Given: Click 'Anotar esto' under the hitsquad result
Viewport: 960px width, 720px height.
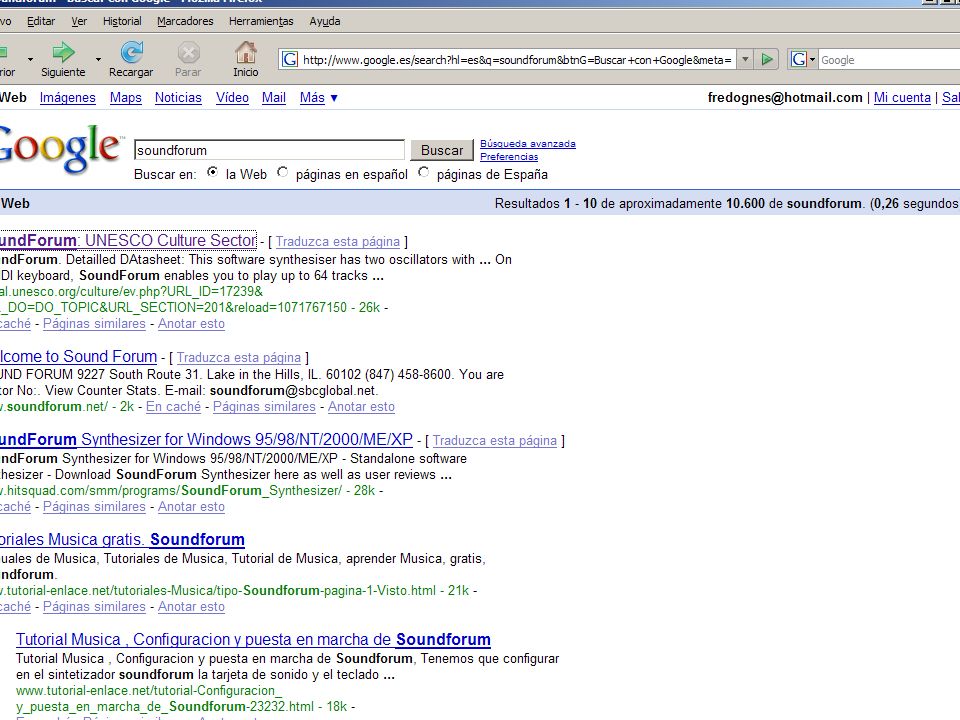Looking at the screenshot, I should 191,506.
